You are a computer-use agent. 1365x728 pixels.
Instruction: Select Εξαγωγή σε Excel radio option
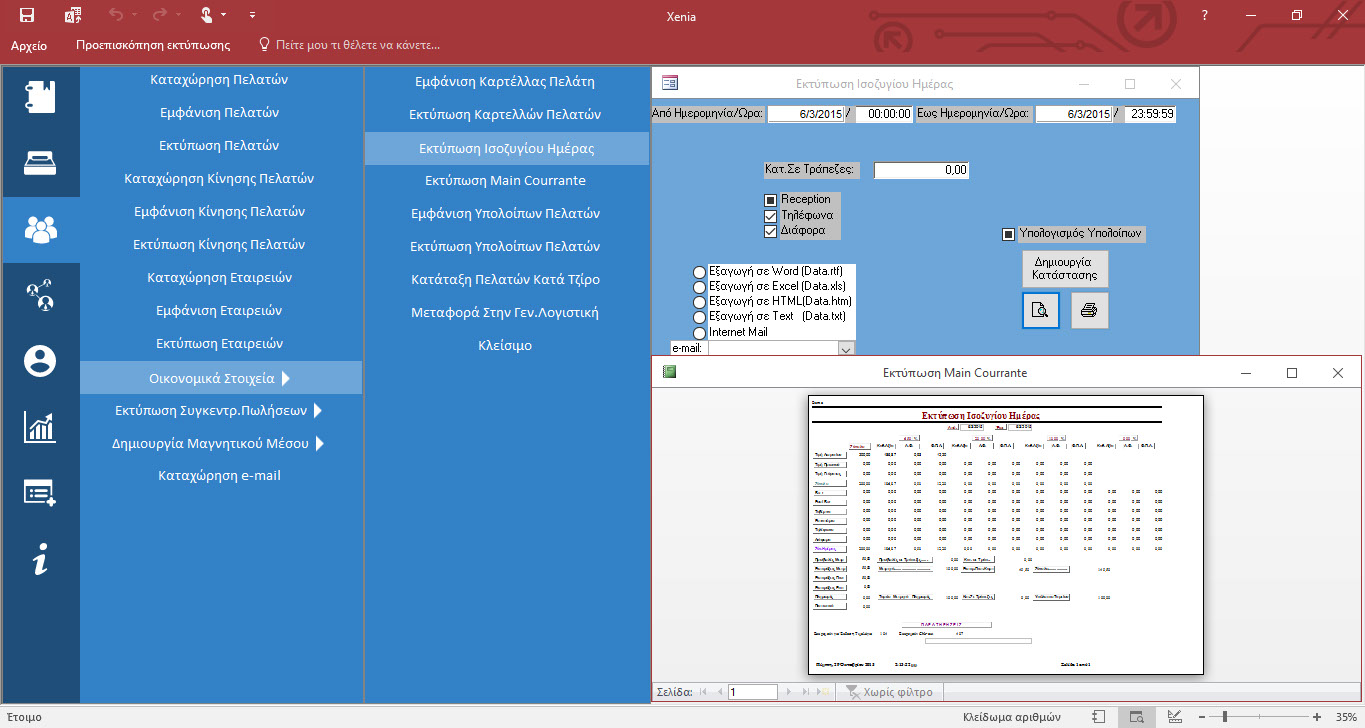coord(699,287)
